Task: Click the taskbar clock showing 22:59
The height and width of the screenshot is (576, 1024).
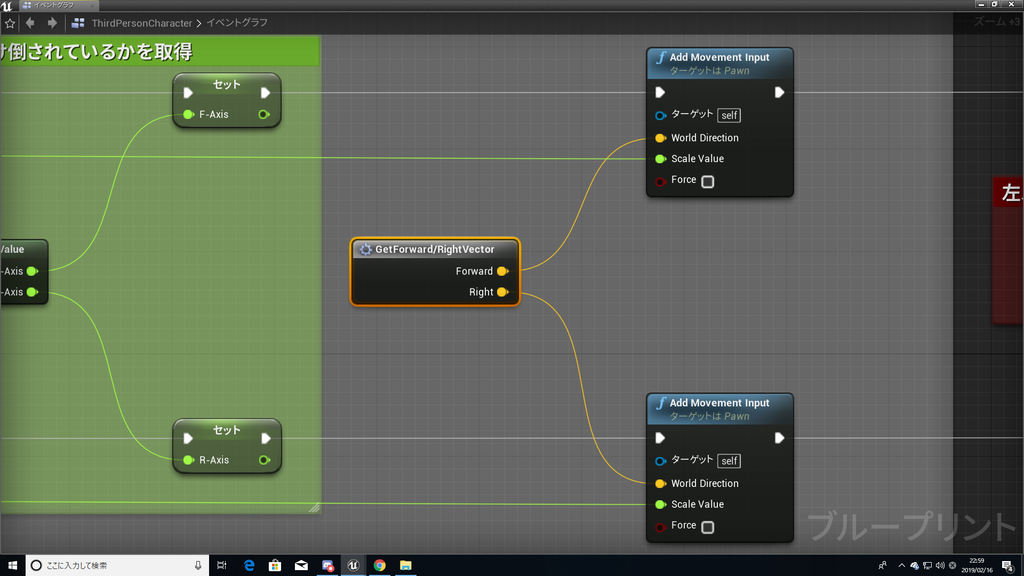Action: pos(976,566)
